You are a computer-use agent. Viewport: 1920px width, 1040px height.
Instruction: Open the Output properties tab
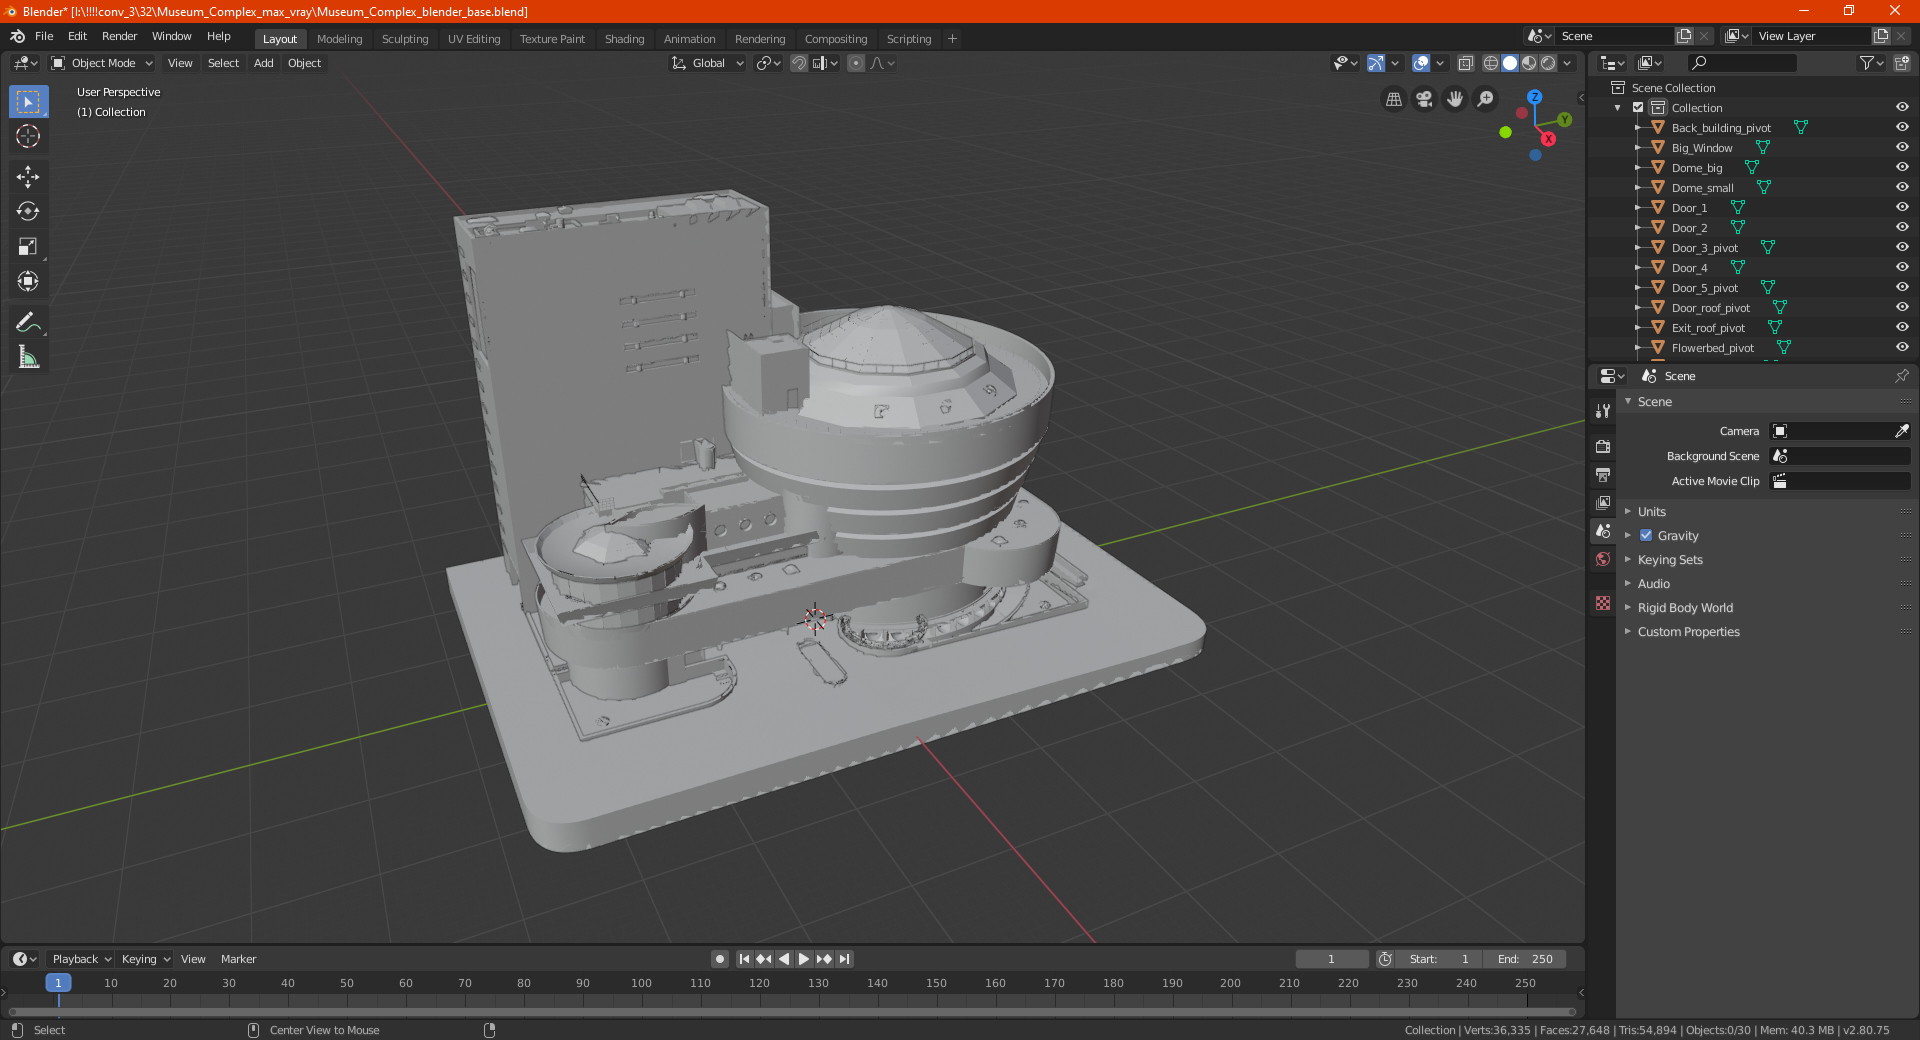(1603, 474)
